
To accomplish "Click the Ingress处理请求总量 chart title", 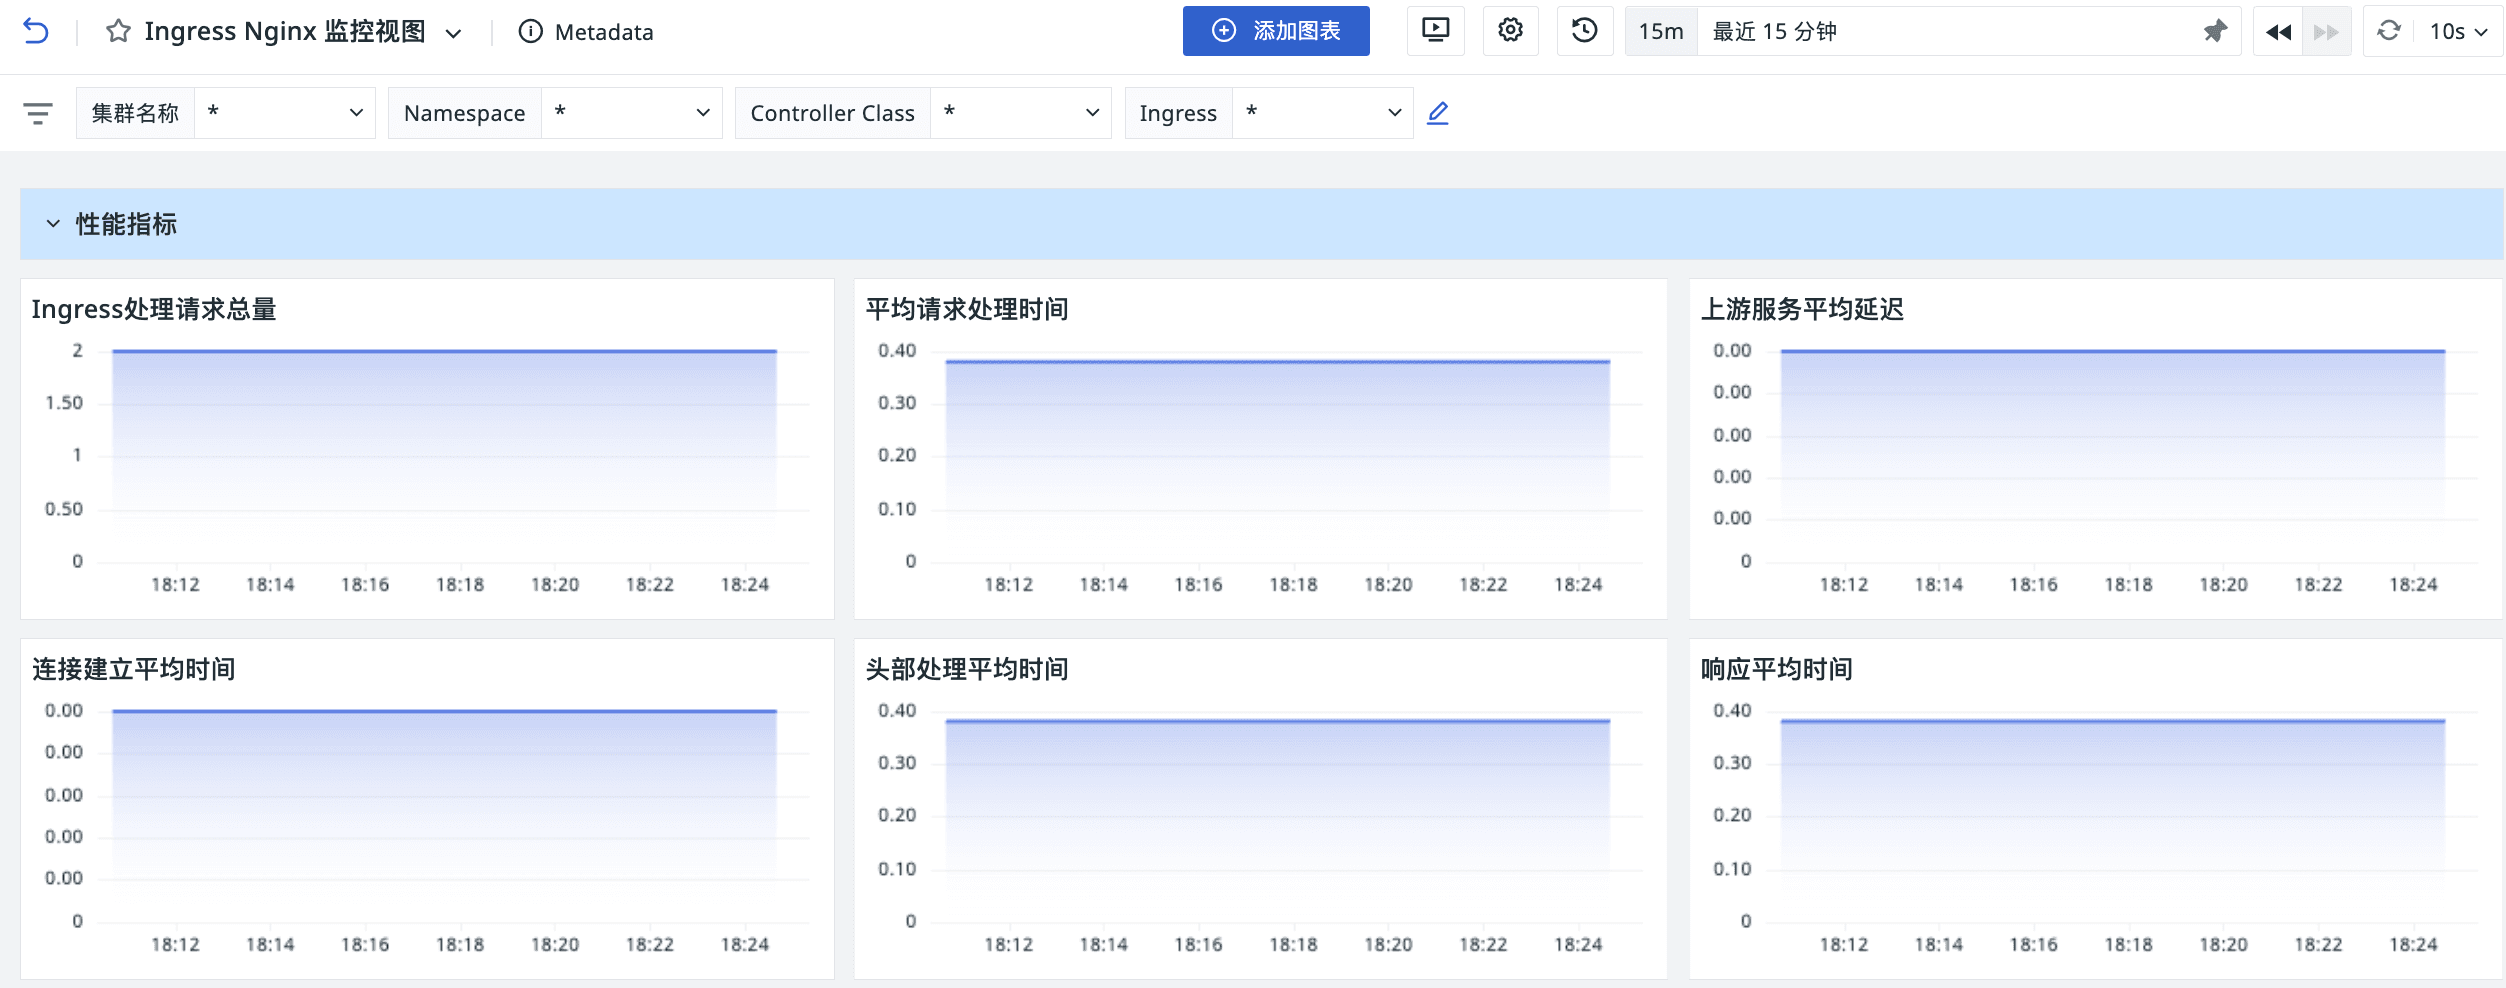I will click(x=154, y=309).
